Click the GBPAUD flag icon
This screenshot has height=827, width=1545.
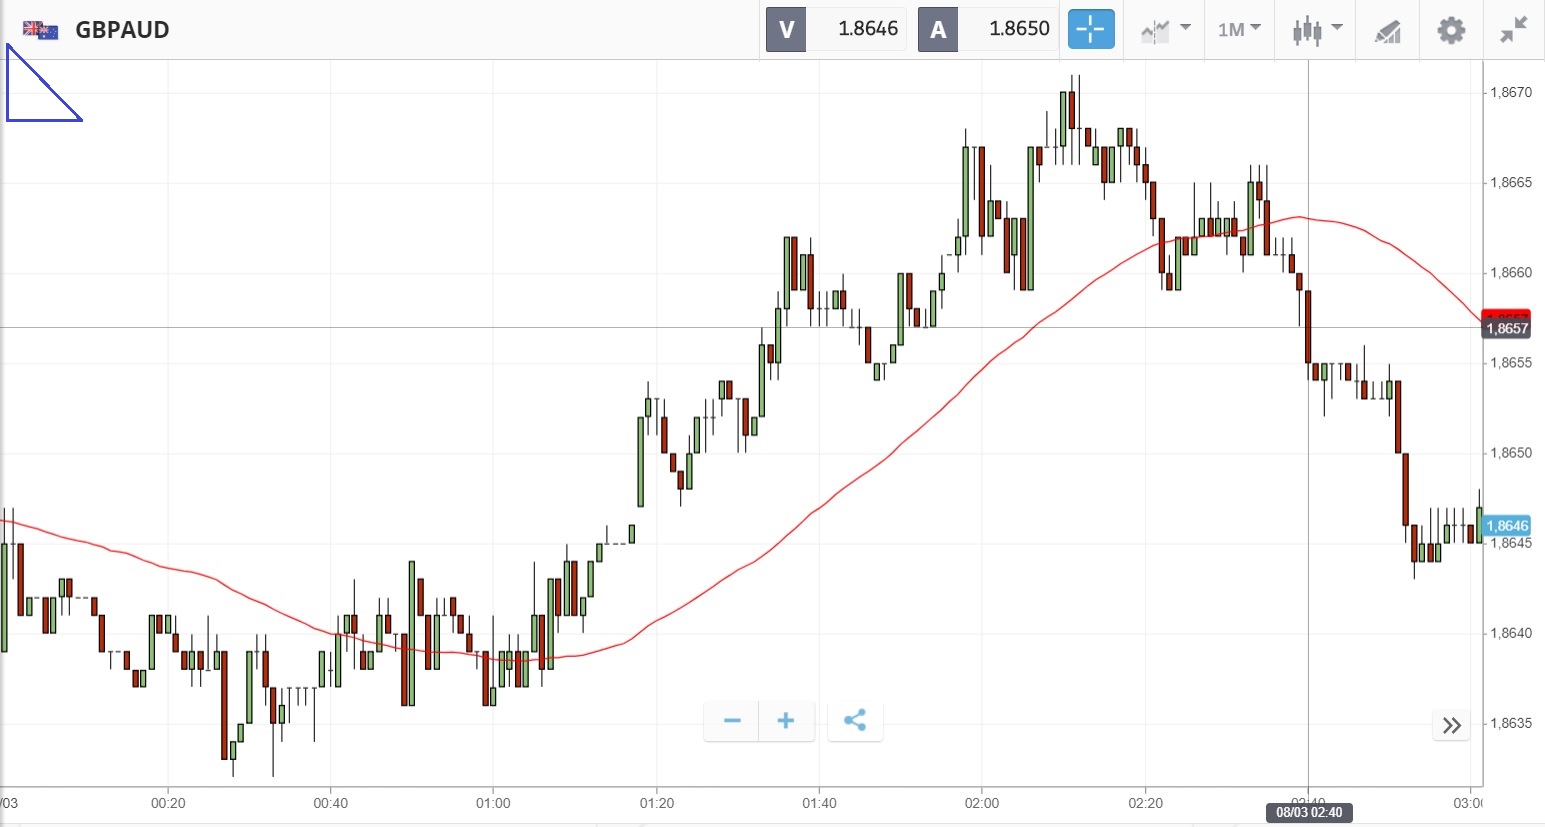[x=40, y=30]
